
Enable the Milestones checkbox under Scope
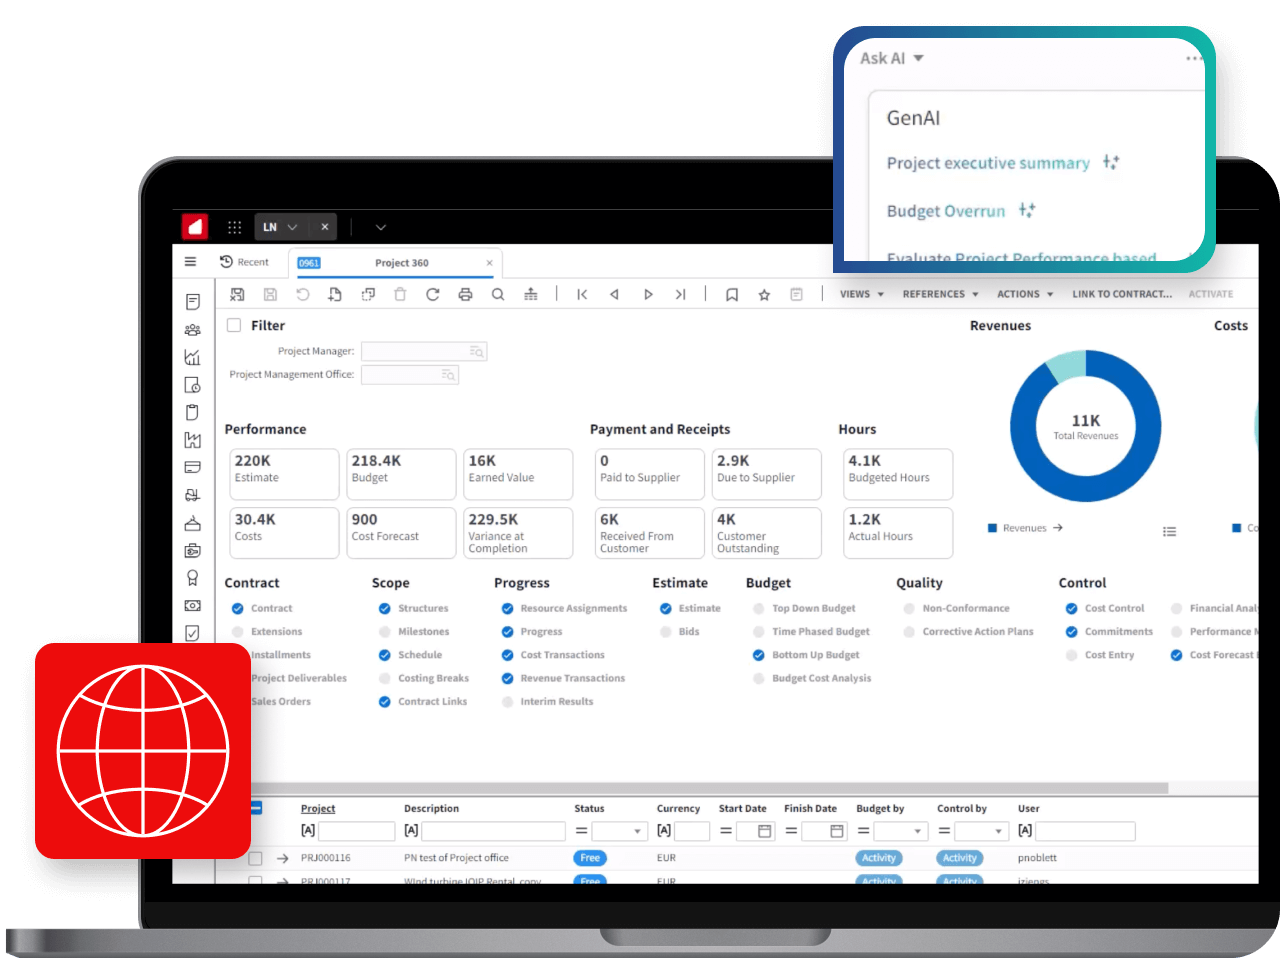click(x=383, y=631)
